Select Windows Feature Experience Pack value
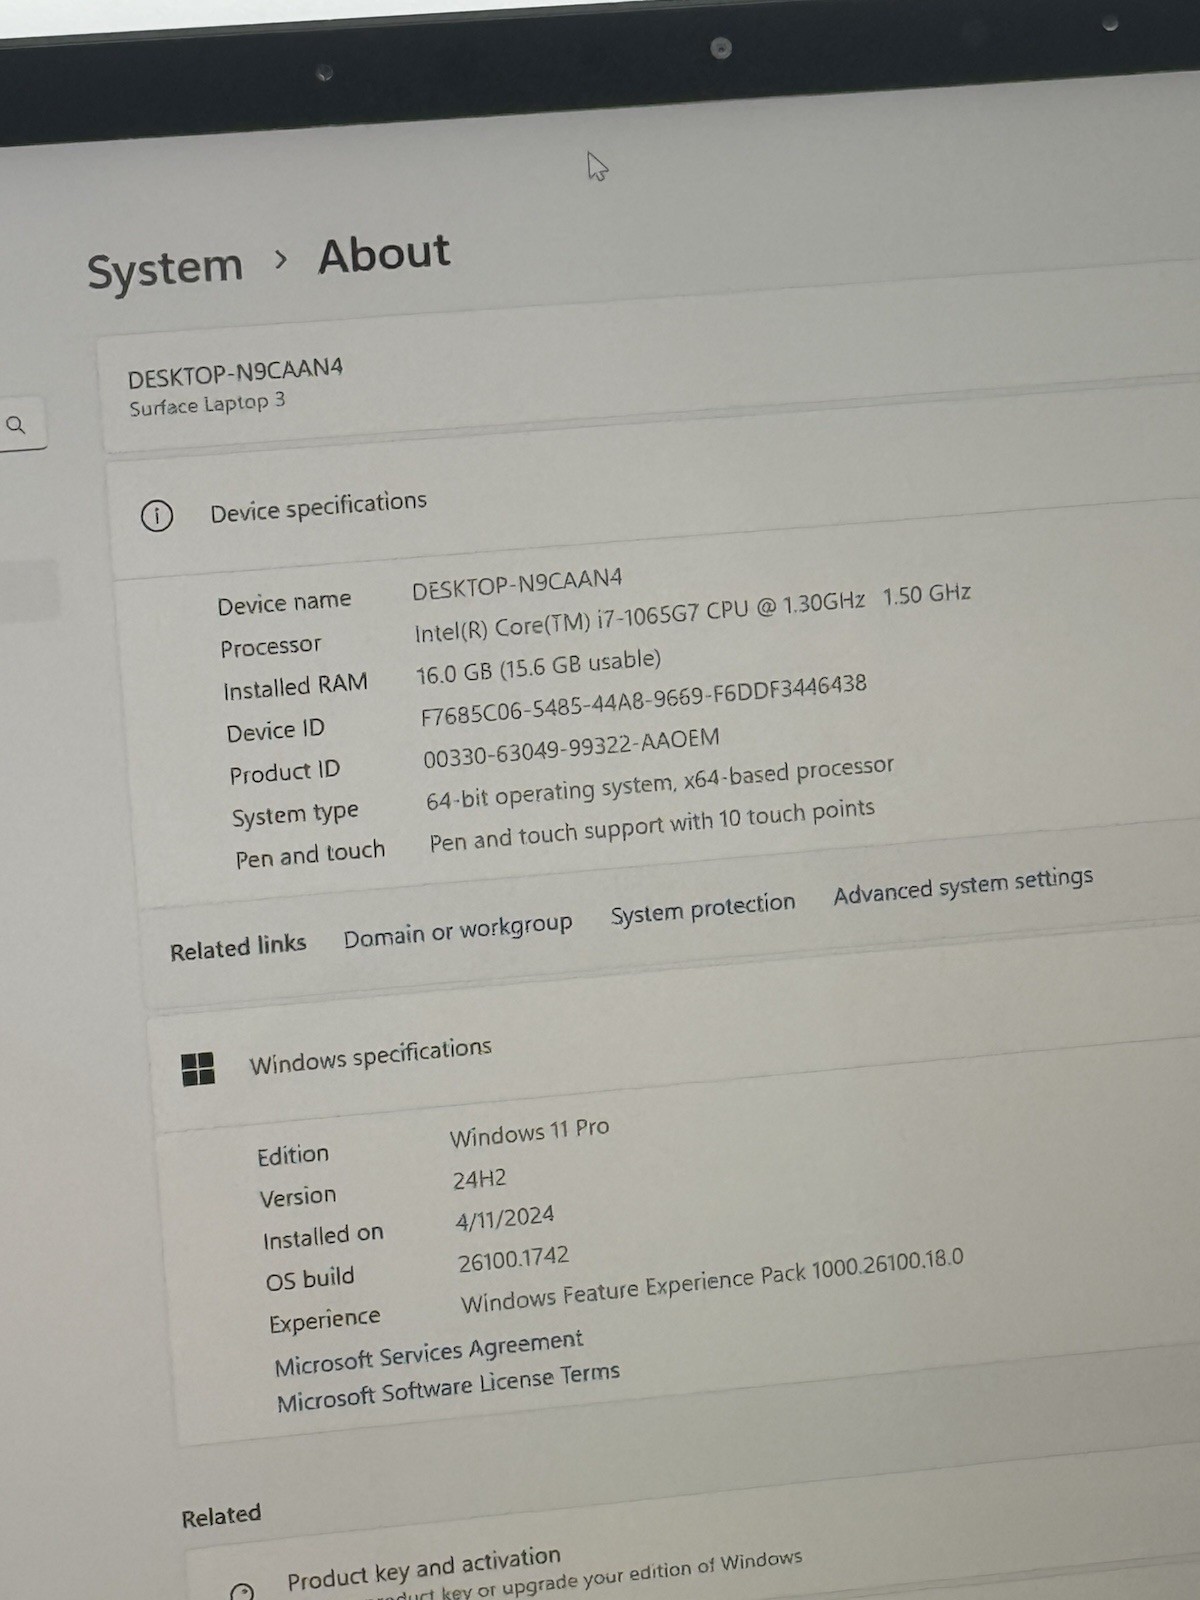The width and height of the screenshot is (1200, 1600). [x=712, y=1282]
